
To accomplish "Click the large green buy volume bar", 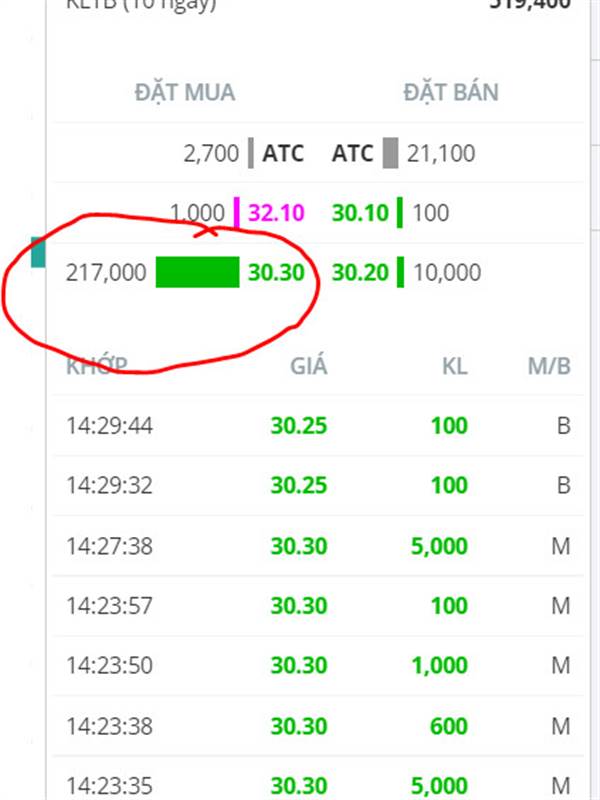I will pyautogui.click(x=197, y=272).
